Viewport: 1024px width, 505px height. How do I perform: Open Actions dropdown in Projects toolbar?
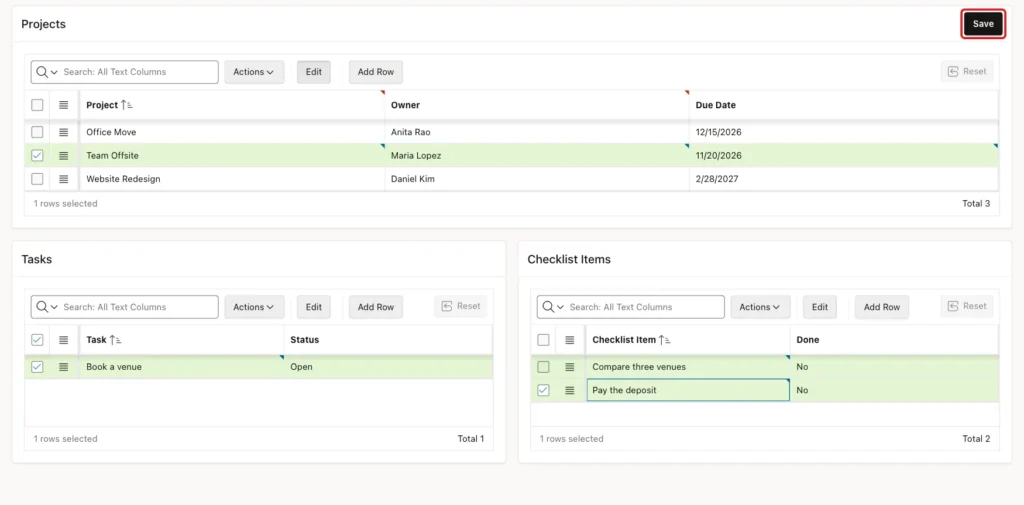pos(254,72)
